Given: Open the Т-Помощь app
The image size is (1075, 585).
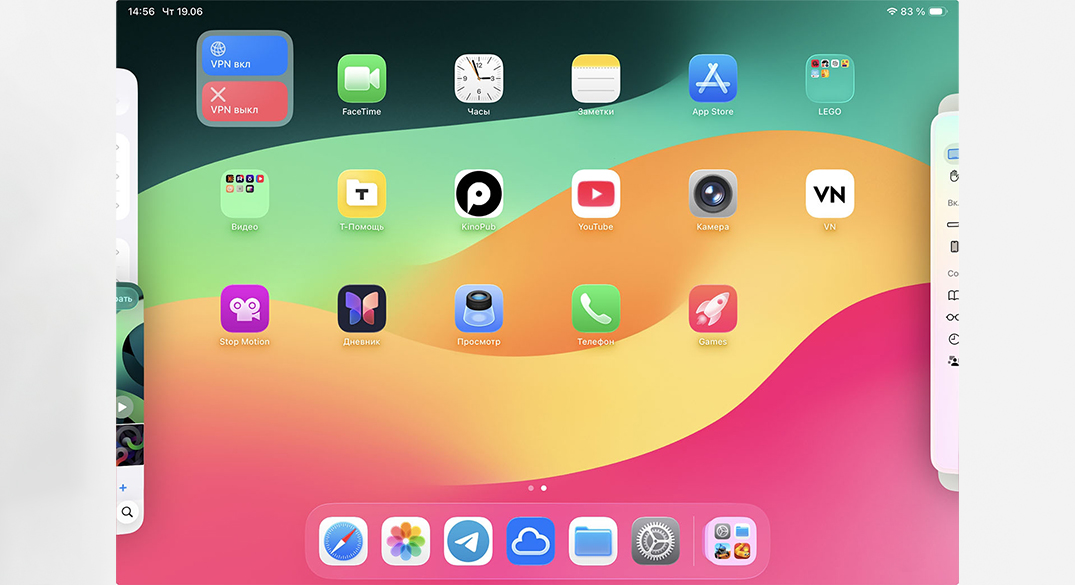Looking at the screenshot, I should (361, 194).
